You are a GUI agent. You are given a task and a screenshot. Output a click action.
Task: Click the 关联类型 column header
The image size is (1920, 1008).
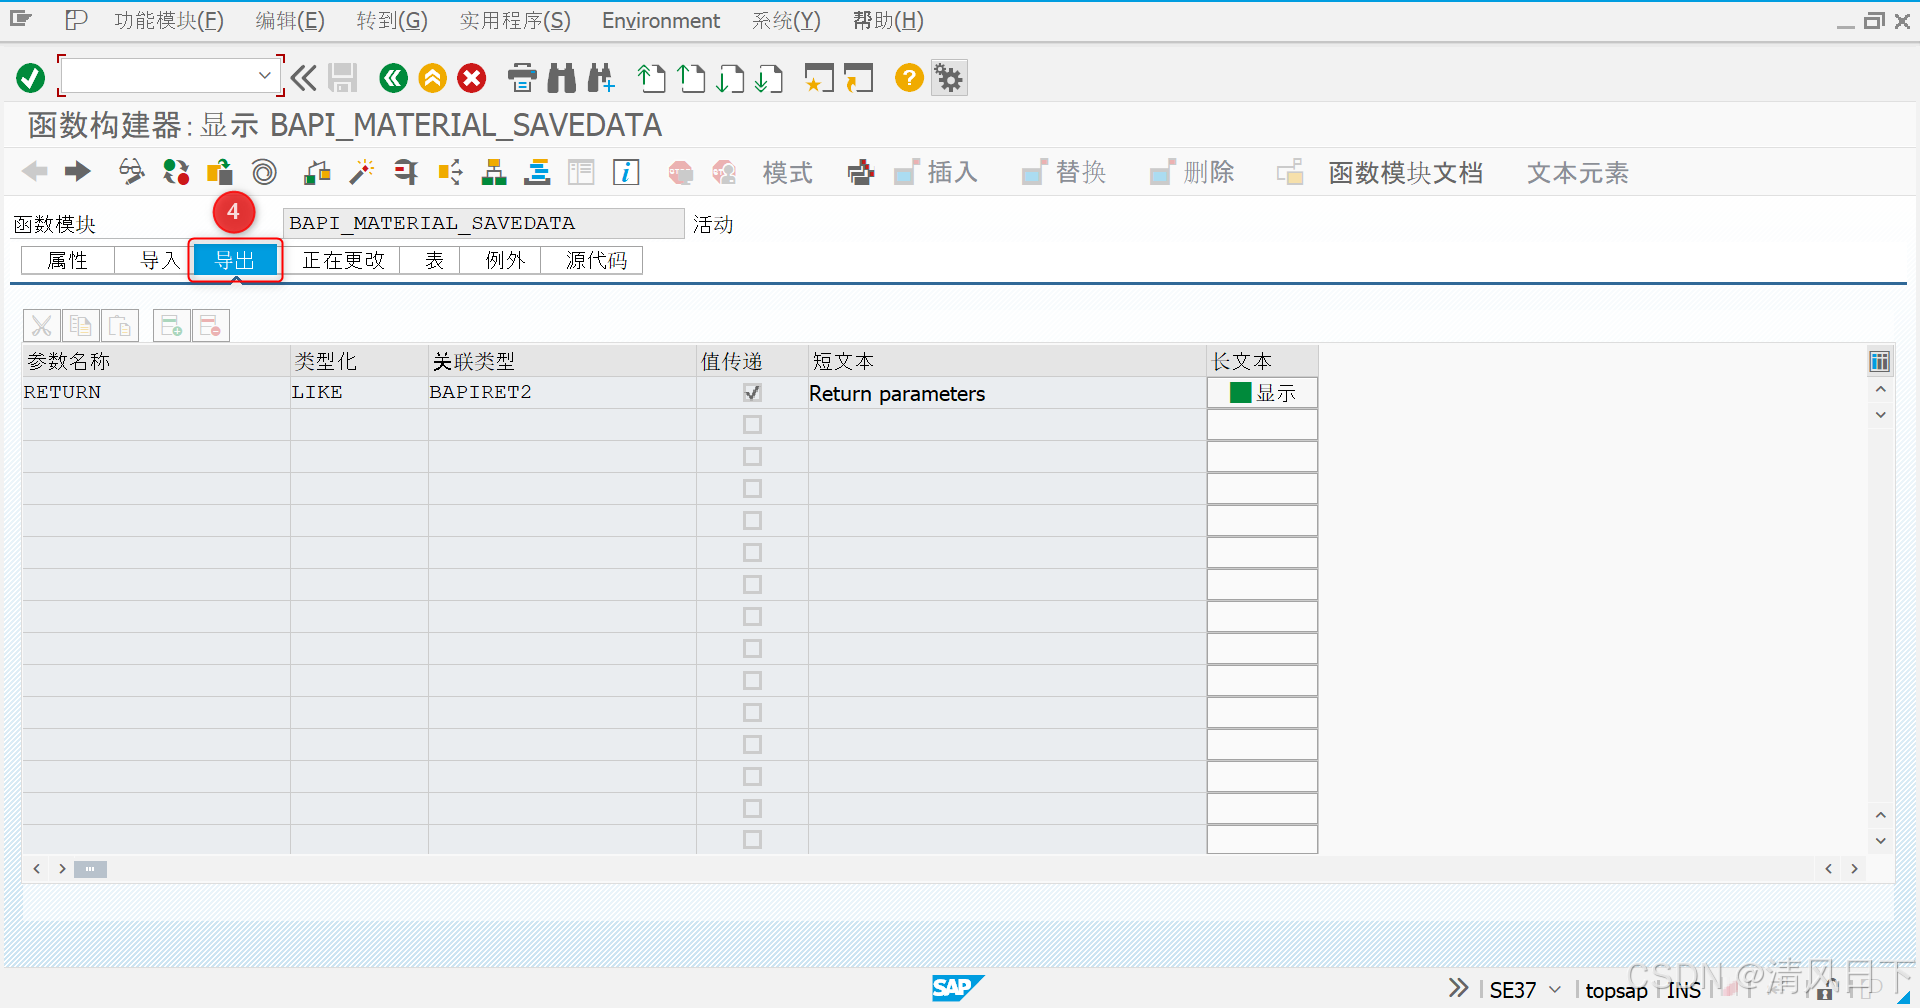(x=562, y=361)
